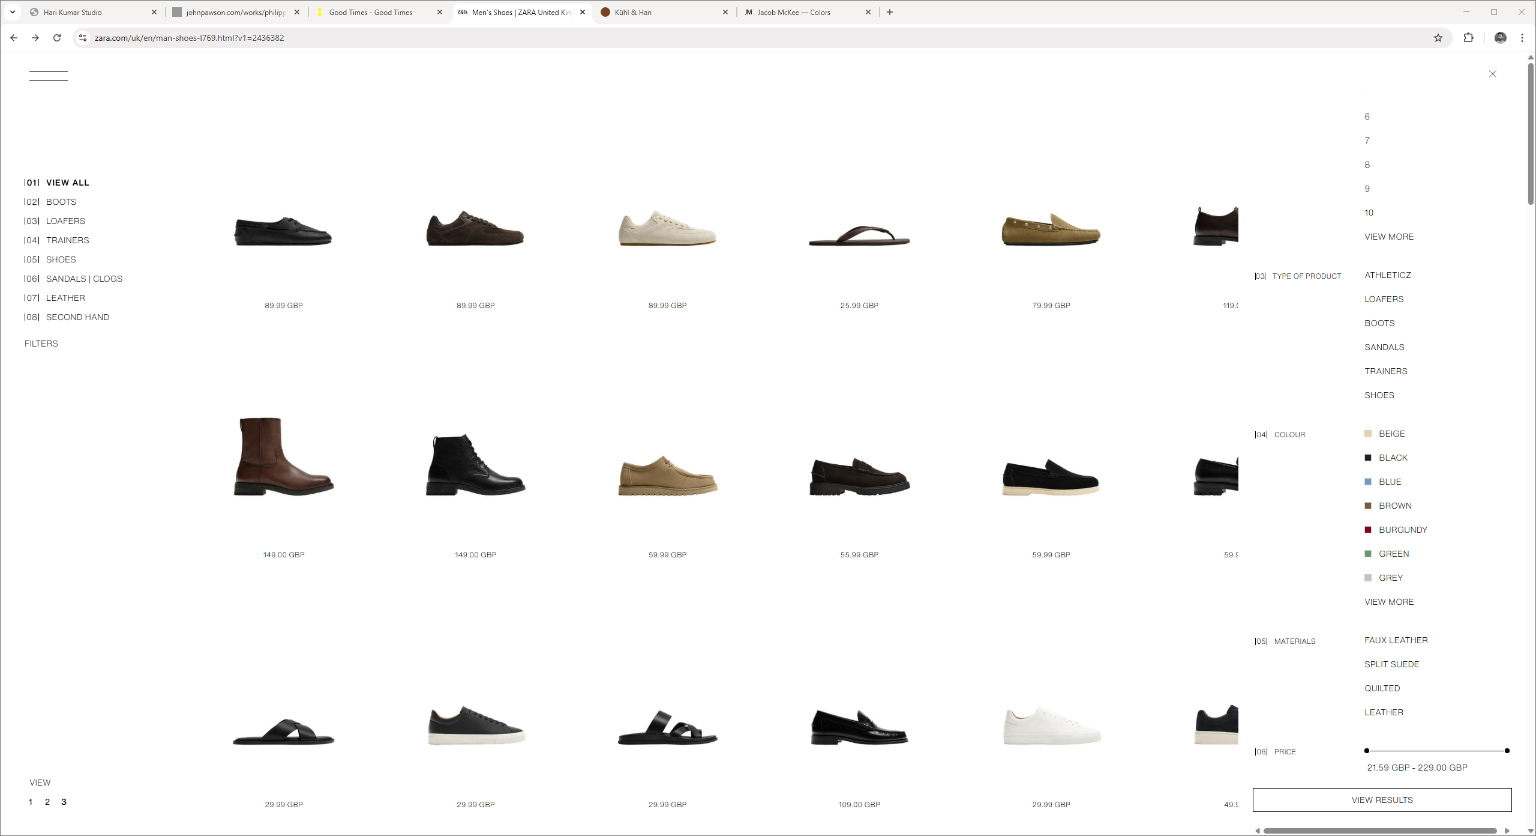
Task: Open the browser extensions puzzle icon
Action: (1468, 38)
